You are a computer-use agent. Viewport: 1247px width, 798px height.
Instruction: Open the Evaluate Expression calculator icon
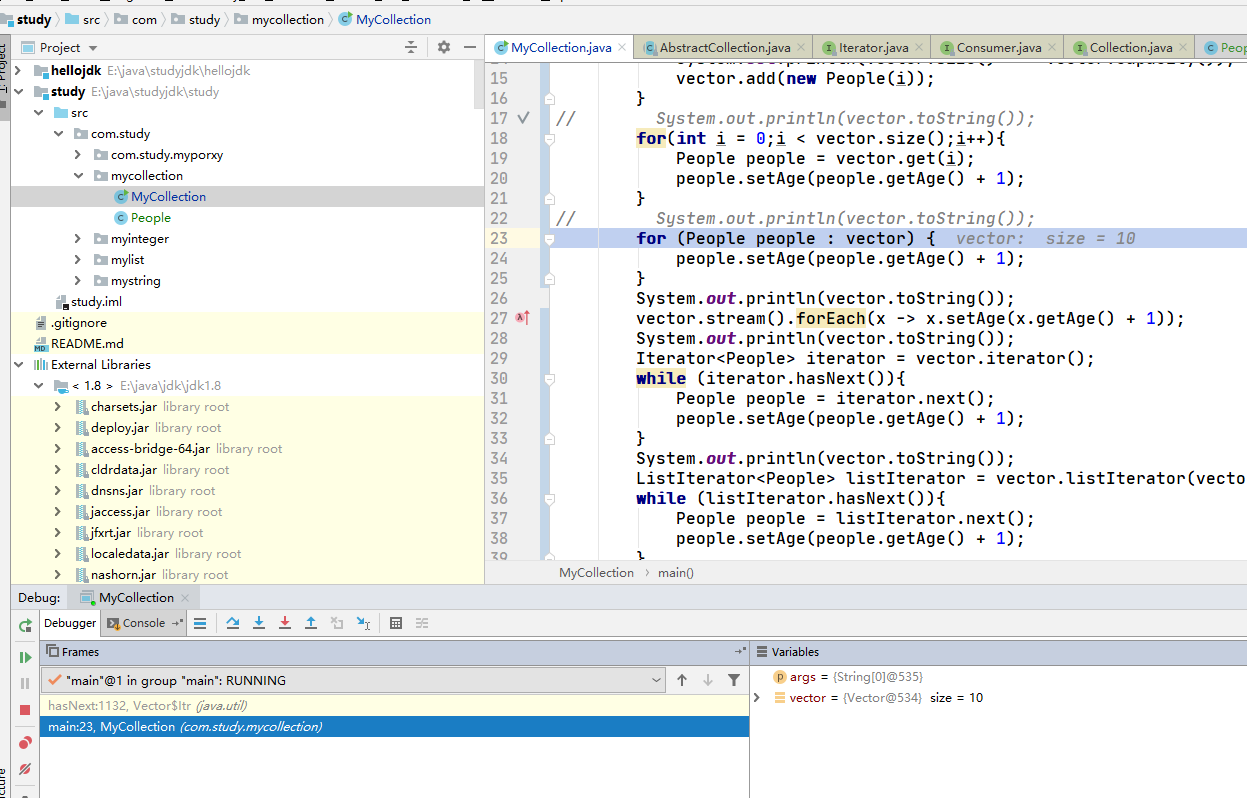coord(396,623)
